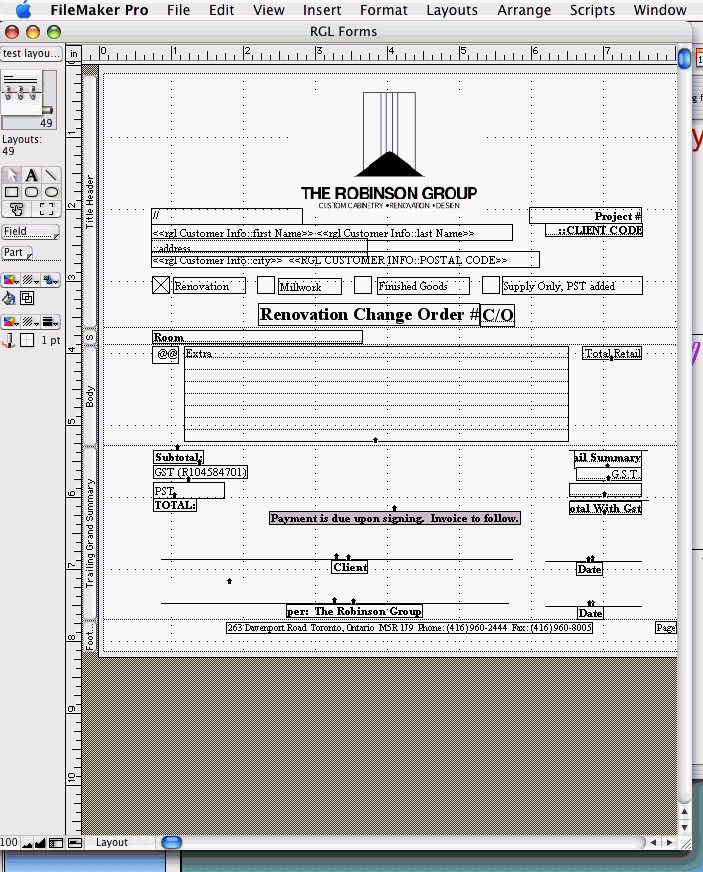The image size is (703, 872).
Task: Click the Trailing Grand Summary part label
Action: (90, 533)
